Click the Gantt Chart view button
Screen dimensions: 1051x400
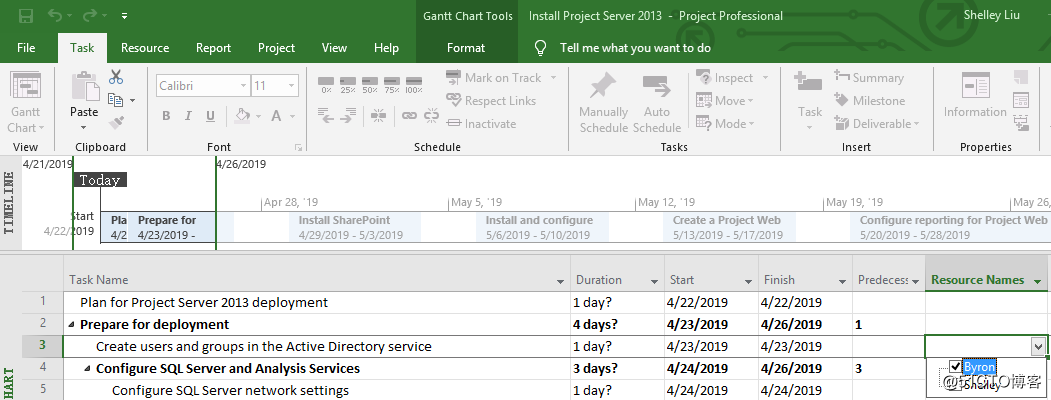(x=26, y=102)
